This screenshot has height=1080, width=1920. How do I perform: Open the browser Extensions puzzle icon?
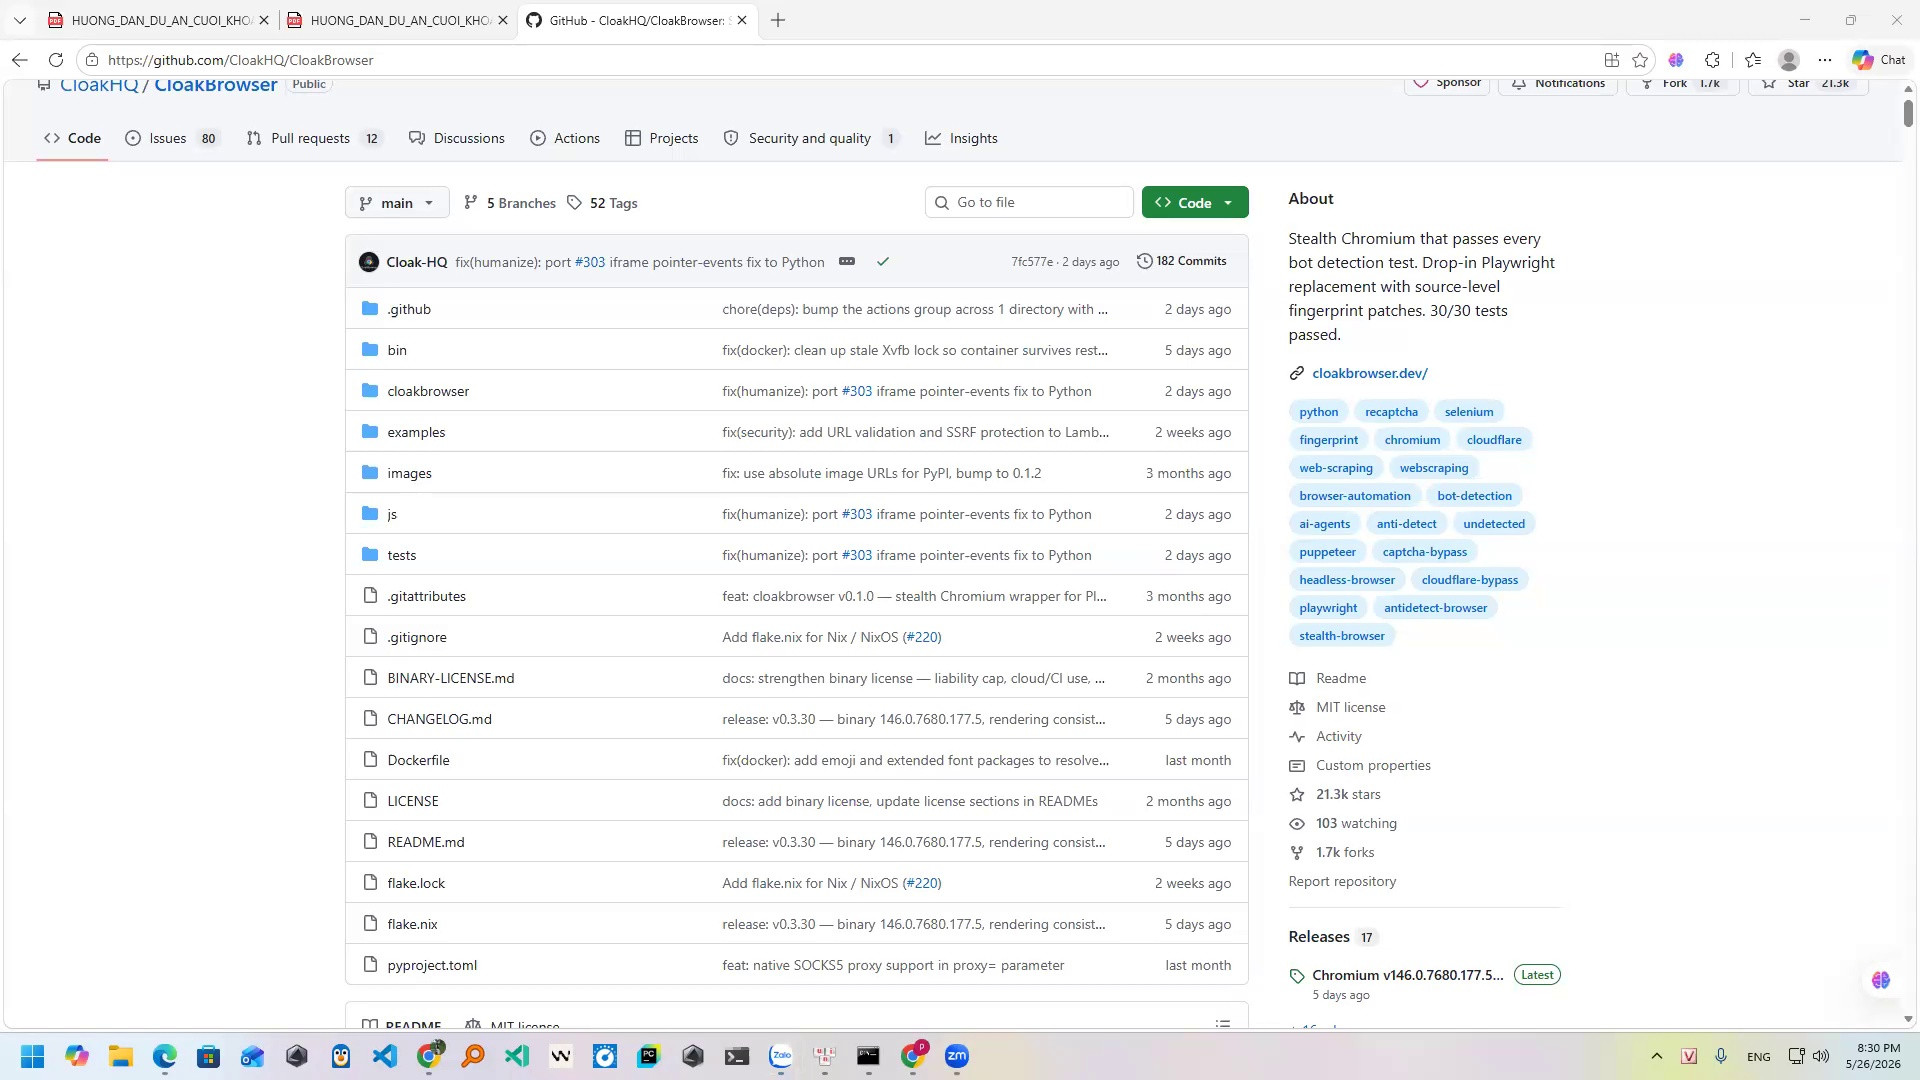point(1712,60)
